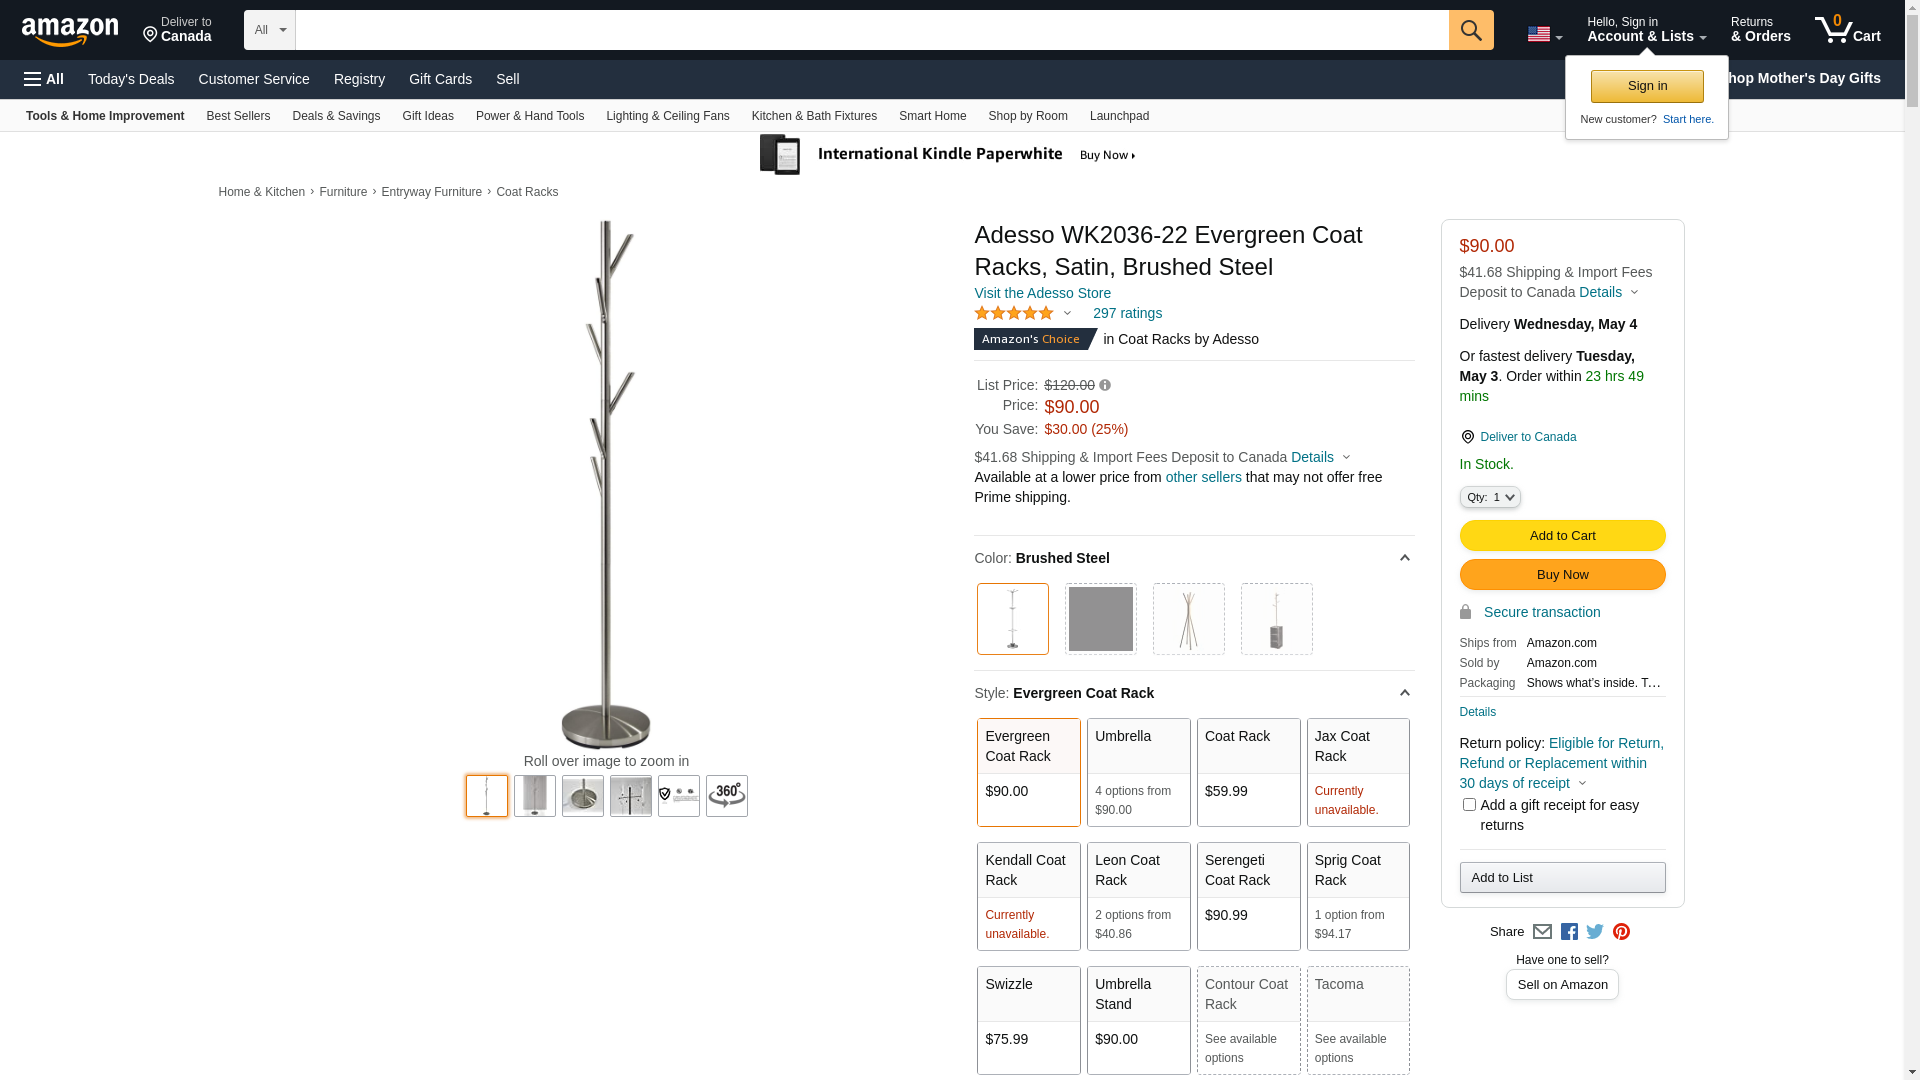Open the cart icon
This screenshot has height=1080, width=1920.
pos(1847,30)
